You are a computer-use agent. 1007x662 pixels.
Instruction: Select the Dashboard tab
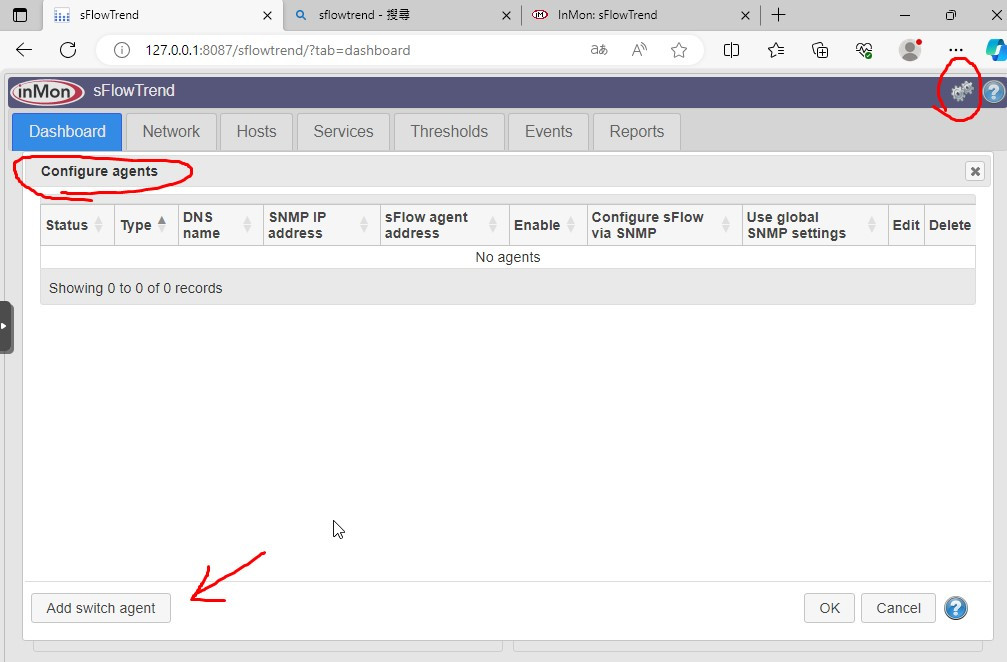[67, 132]
